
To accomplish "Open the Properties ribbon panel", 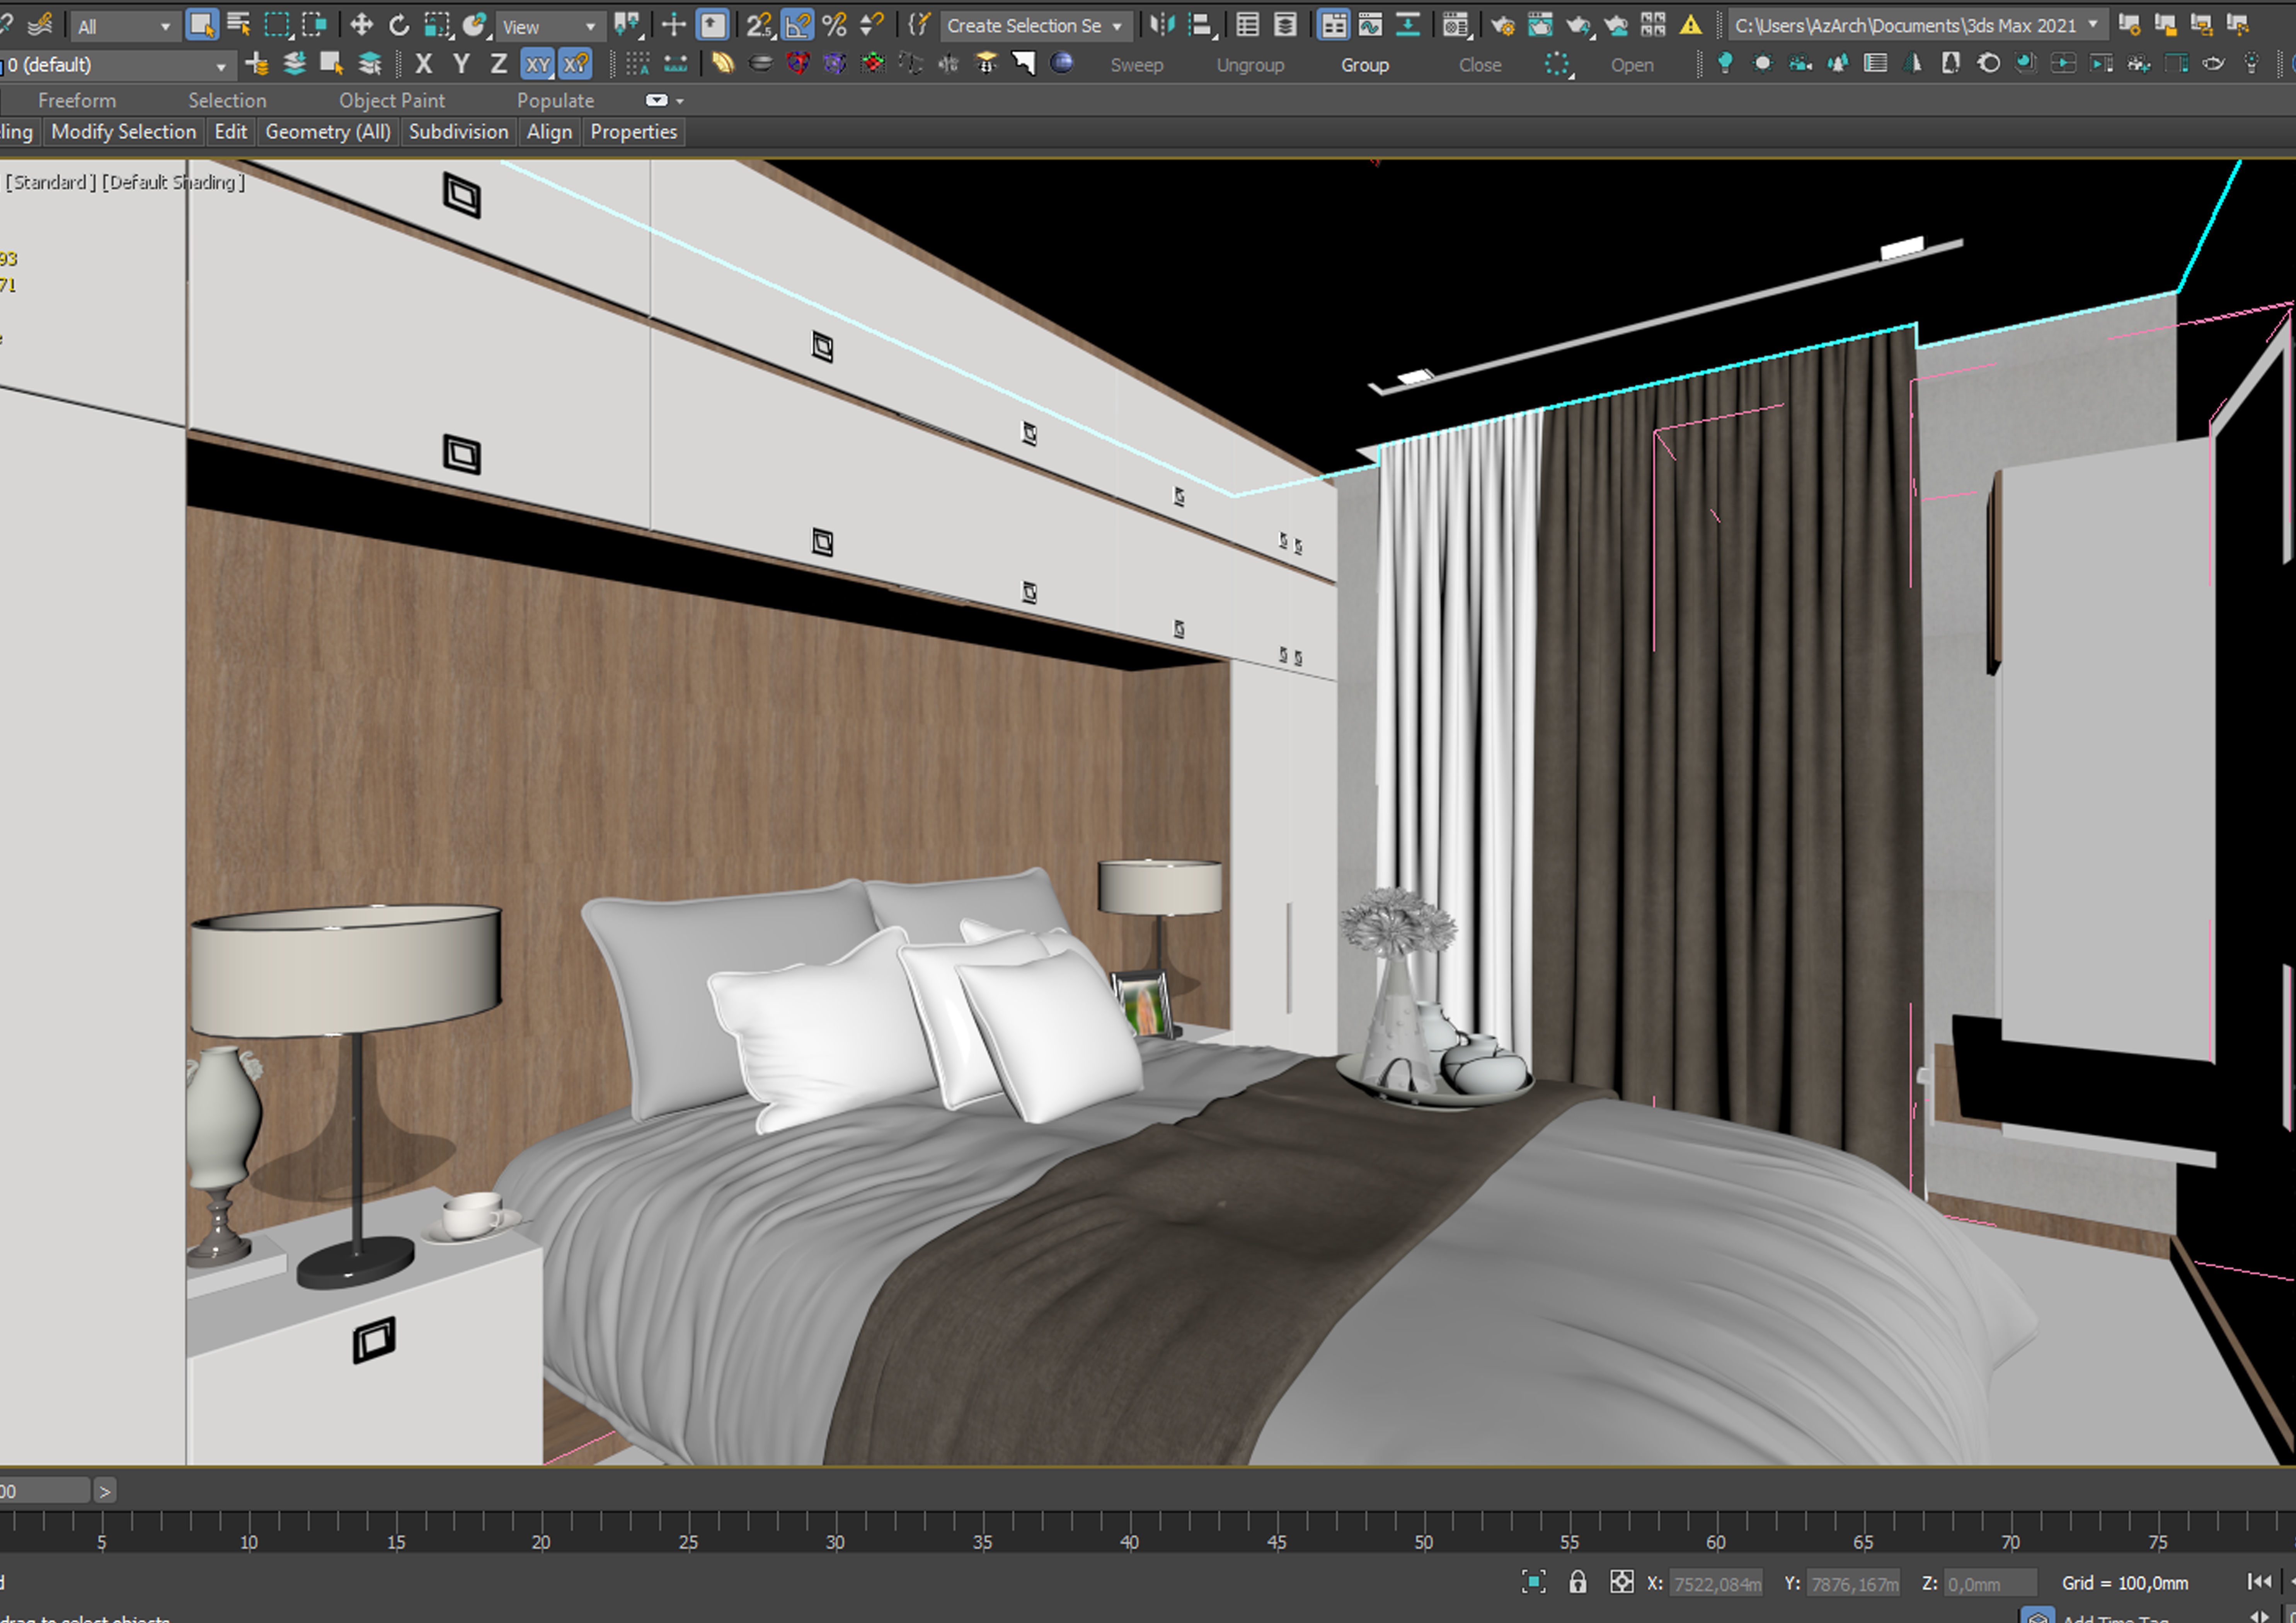I will (633, 132).
